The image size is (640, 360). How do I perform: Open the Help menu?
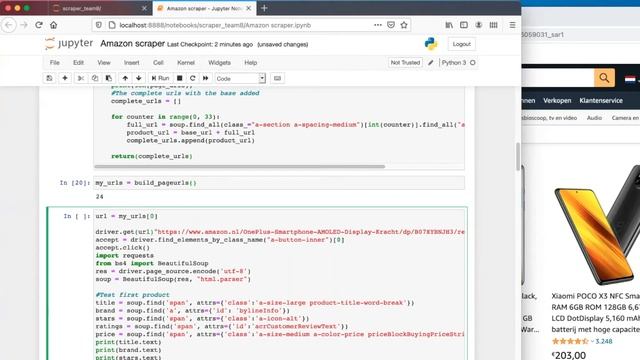point(251,62)
